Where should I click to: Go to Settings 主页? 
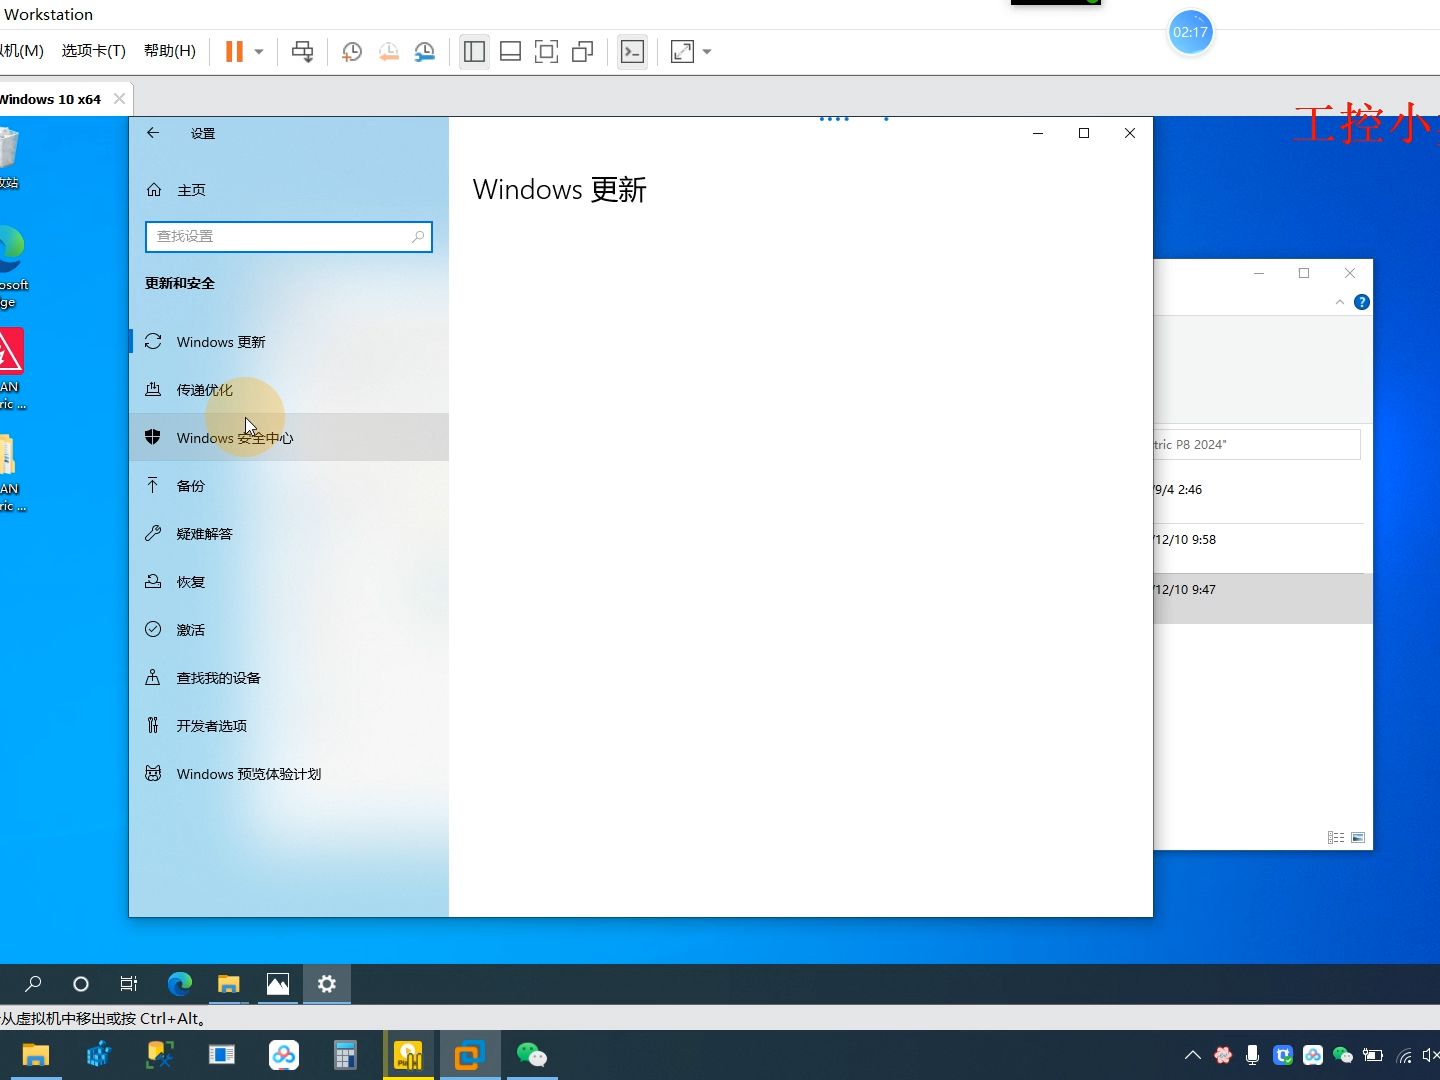click(x=176, y=190)
